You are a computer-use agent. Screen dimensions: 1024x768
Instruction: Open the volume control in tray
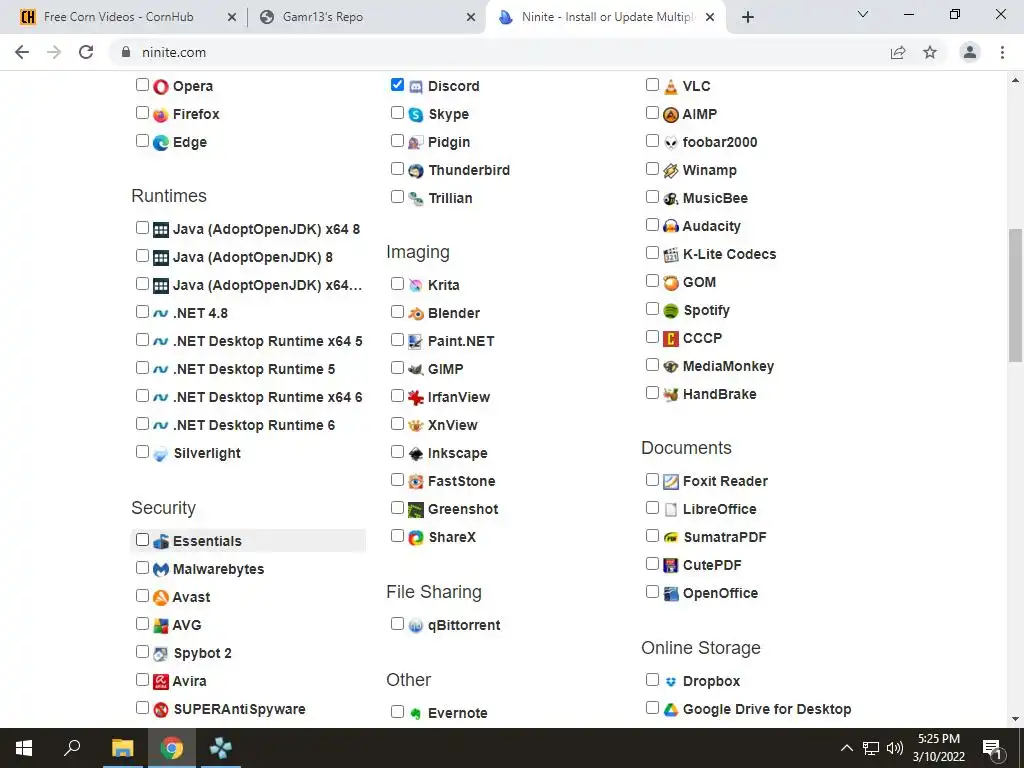(x=895, y=748)
